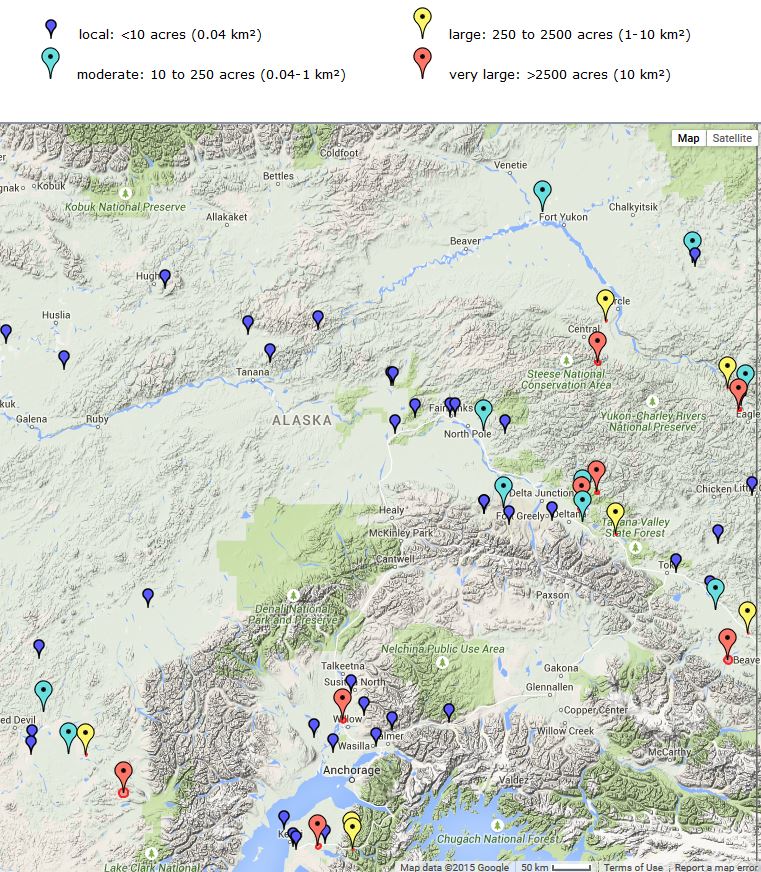
Task: Click the Anchorage city label
Action: click(x=351, y=771)
